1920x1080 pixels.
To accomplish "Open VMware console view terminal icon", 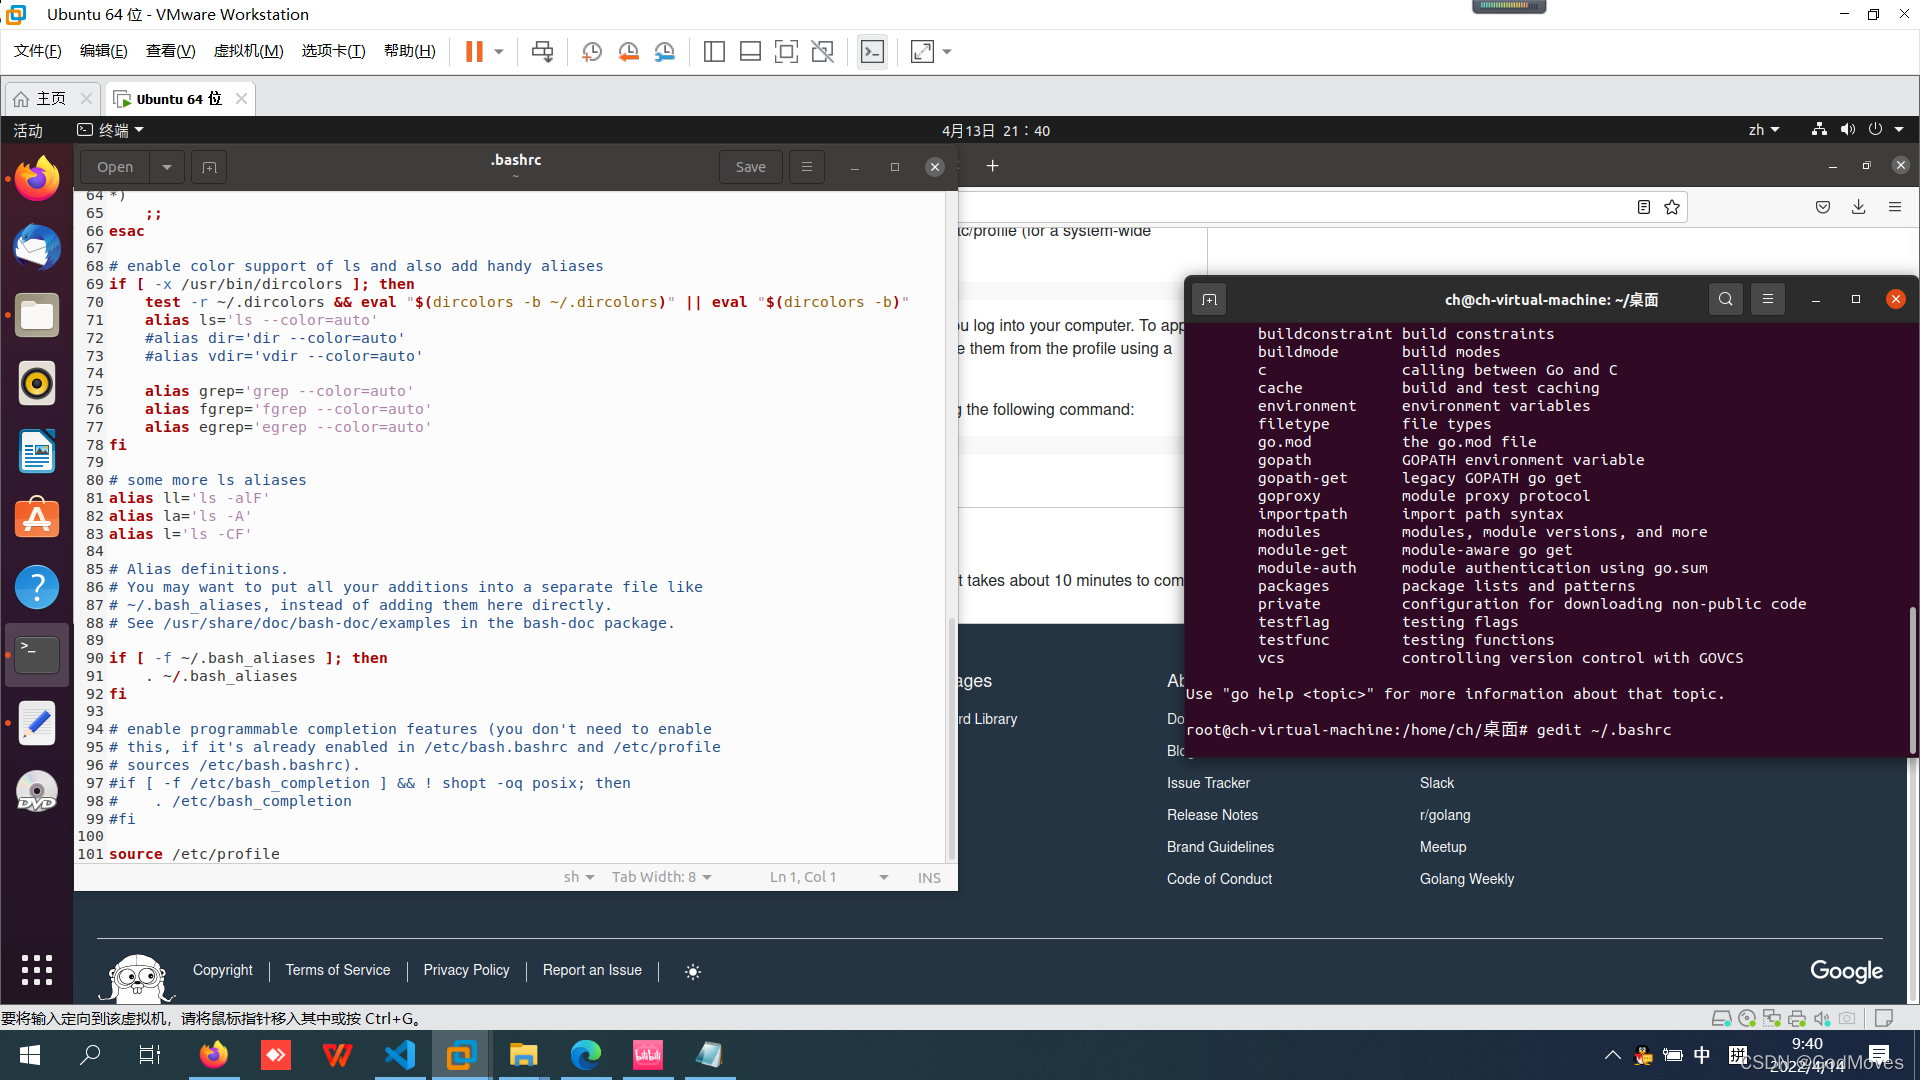I will coord(872,51).
